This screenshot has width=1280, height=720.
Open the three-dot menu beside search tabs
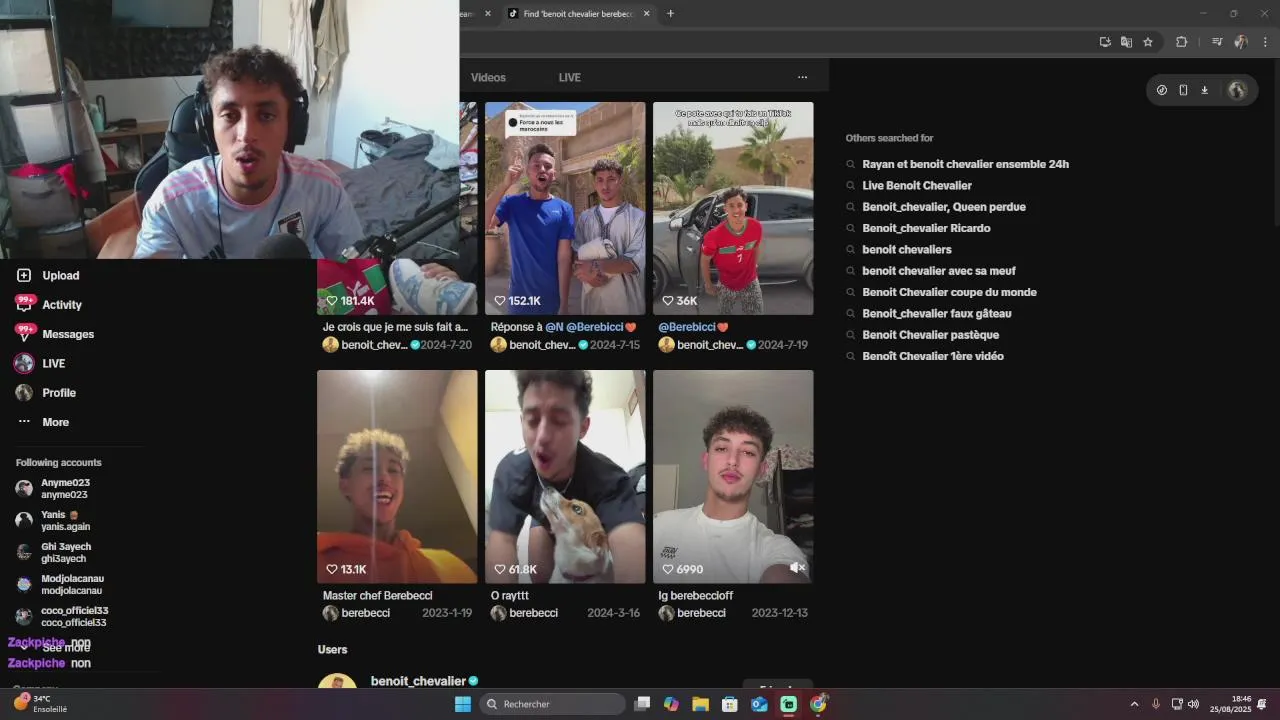pyautogui.click(x=802, y=77)
